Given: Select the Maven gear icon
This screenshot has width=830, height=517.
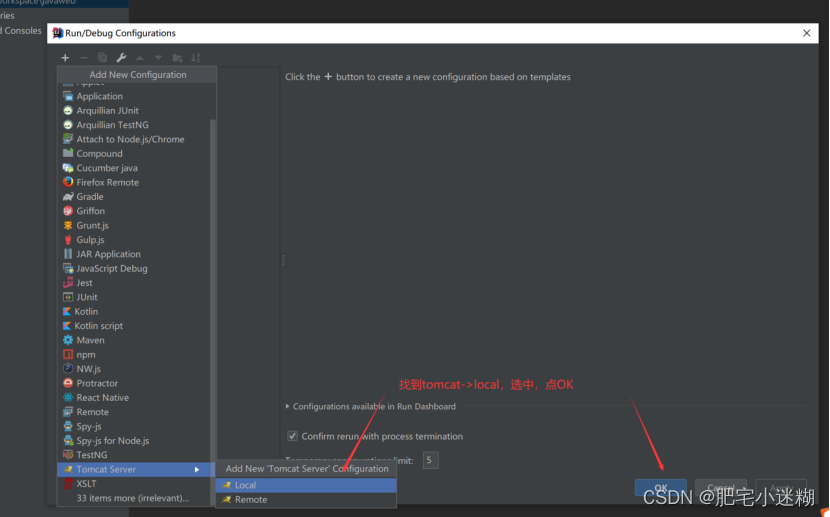Looking at the screenshot, I should [68, 340].
